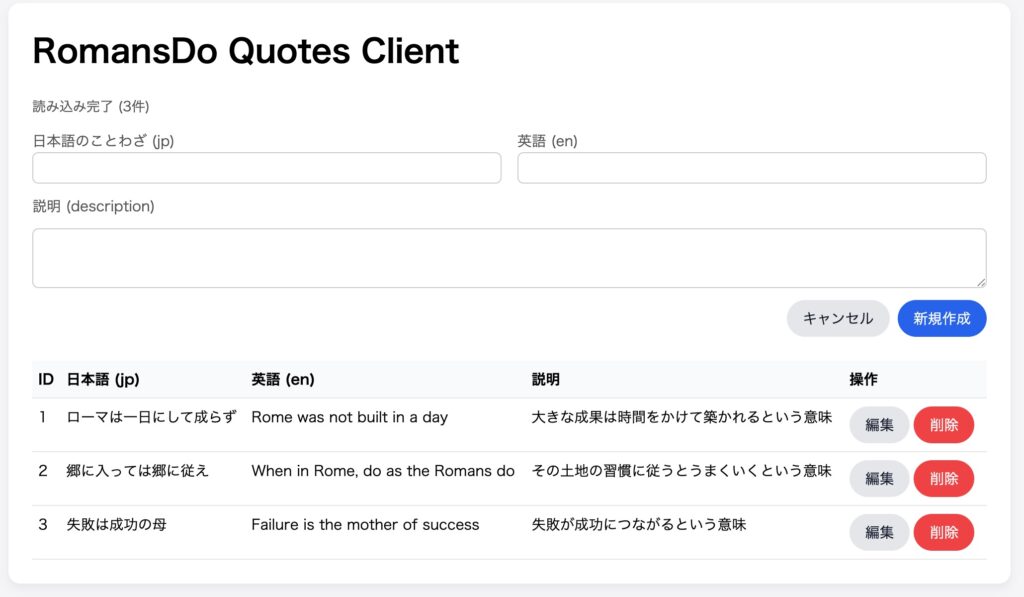Click 削除 on the When in Rome row
Screen dimensions: 1024x597
(x=943, y=478)
